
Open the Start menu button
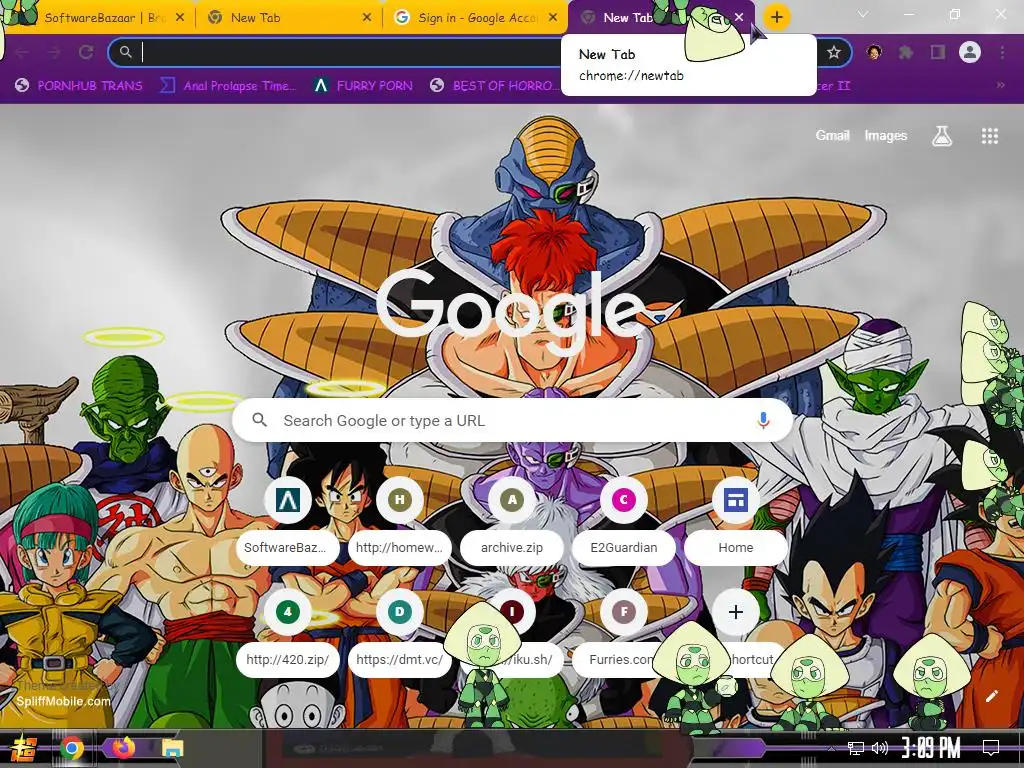(x=23, y=748)
